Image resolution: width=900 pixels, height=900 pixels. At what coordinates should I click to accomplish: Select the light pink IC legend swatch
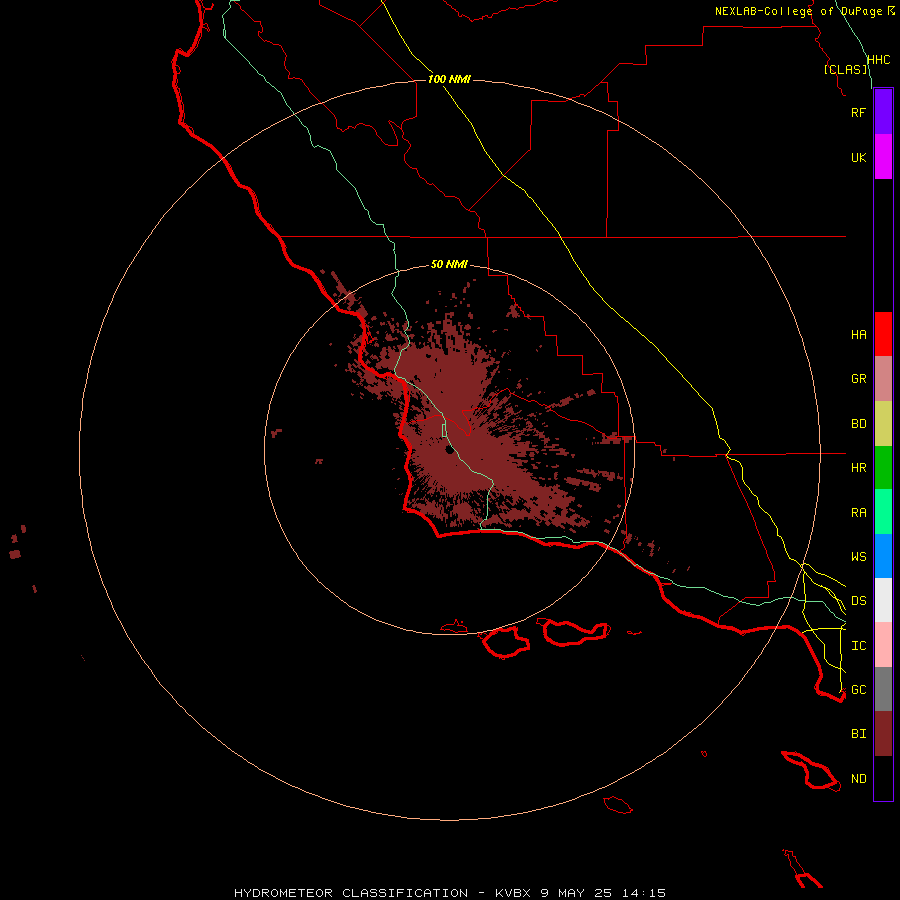[883, 645]
